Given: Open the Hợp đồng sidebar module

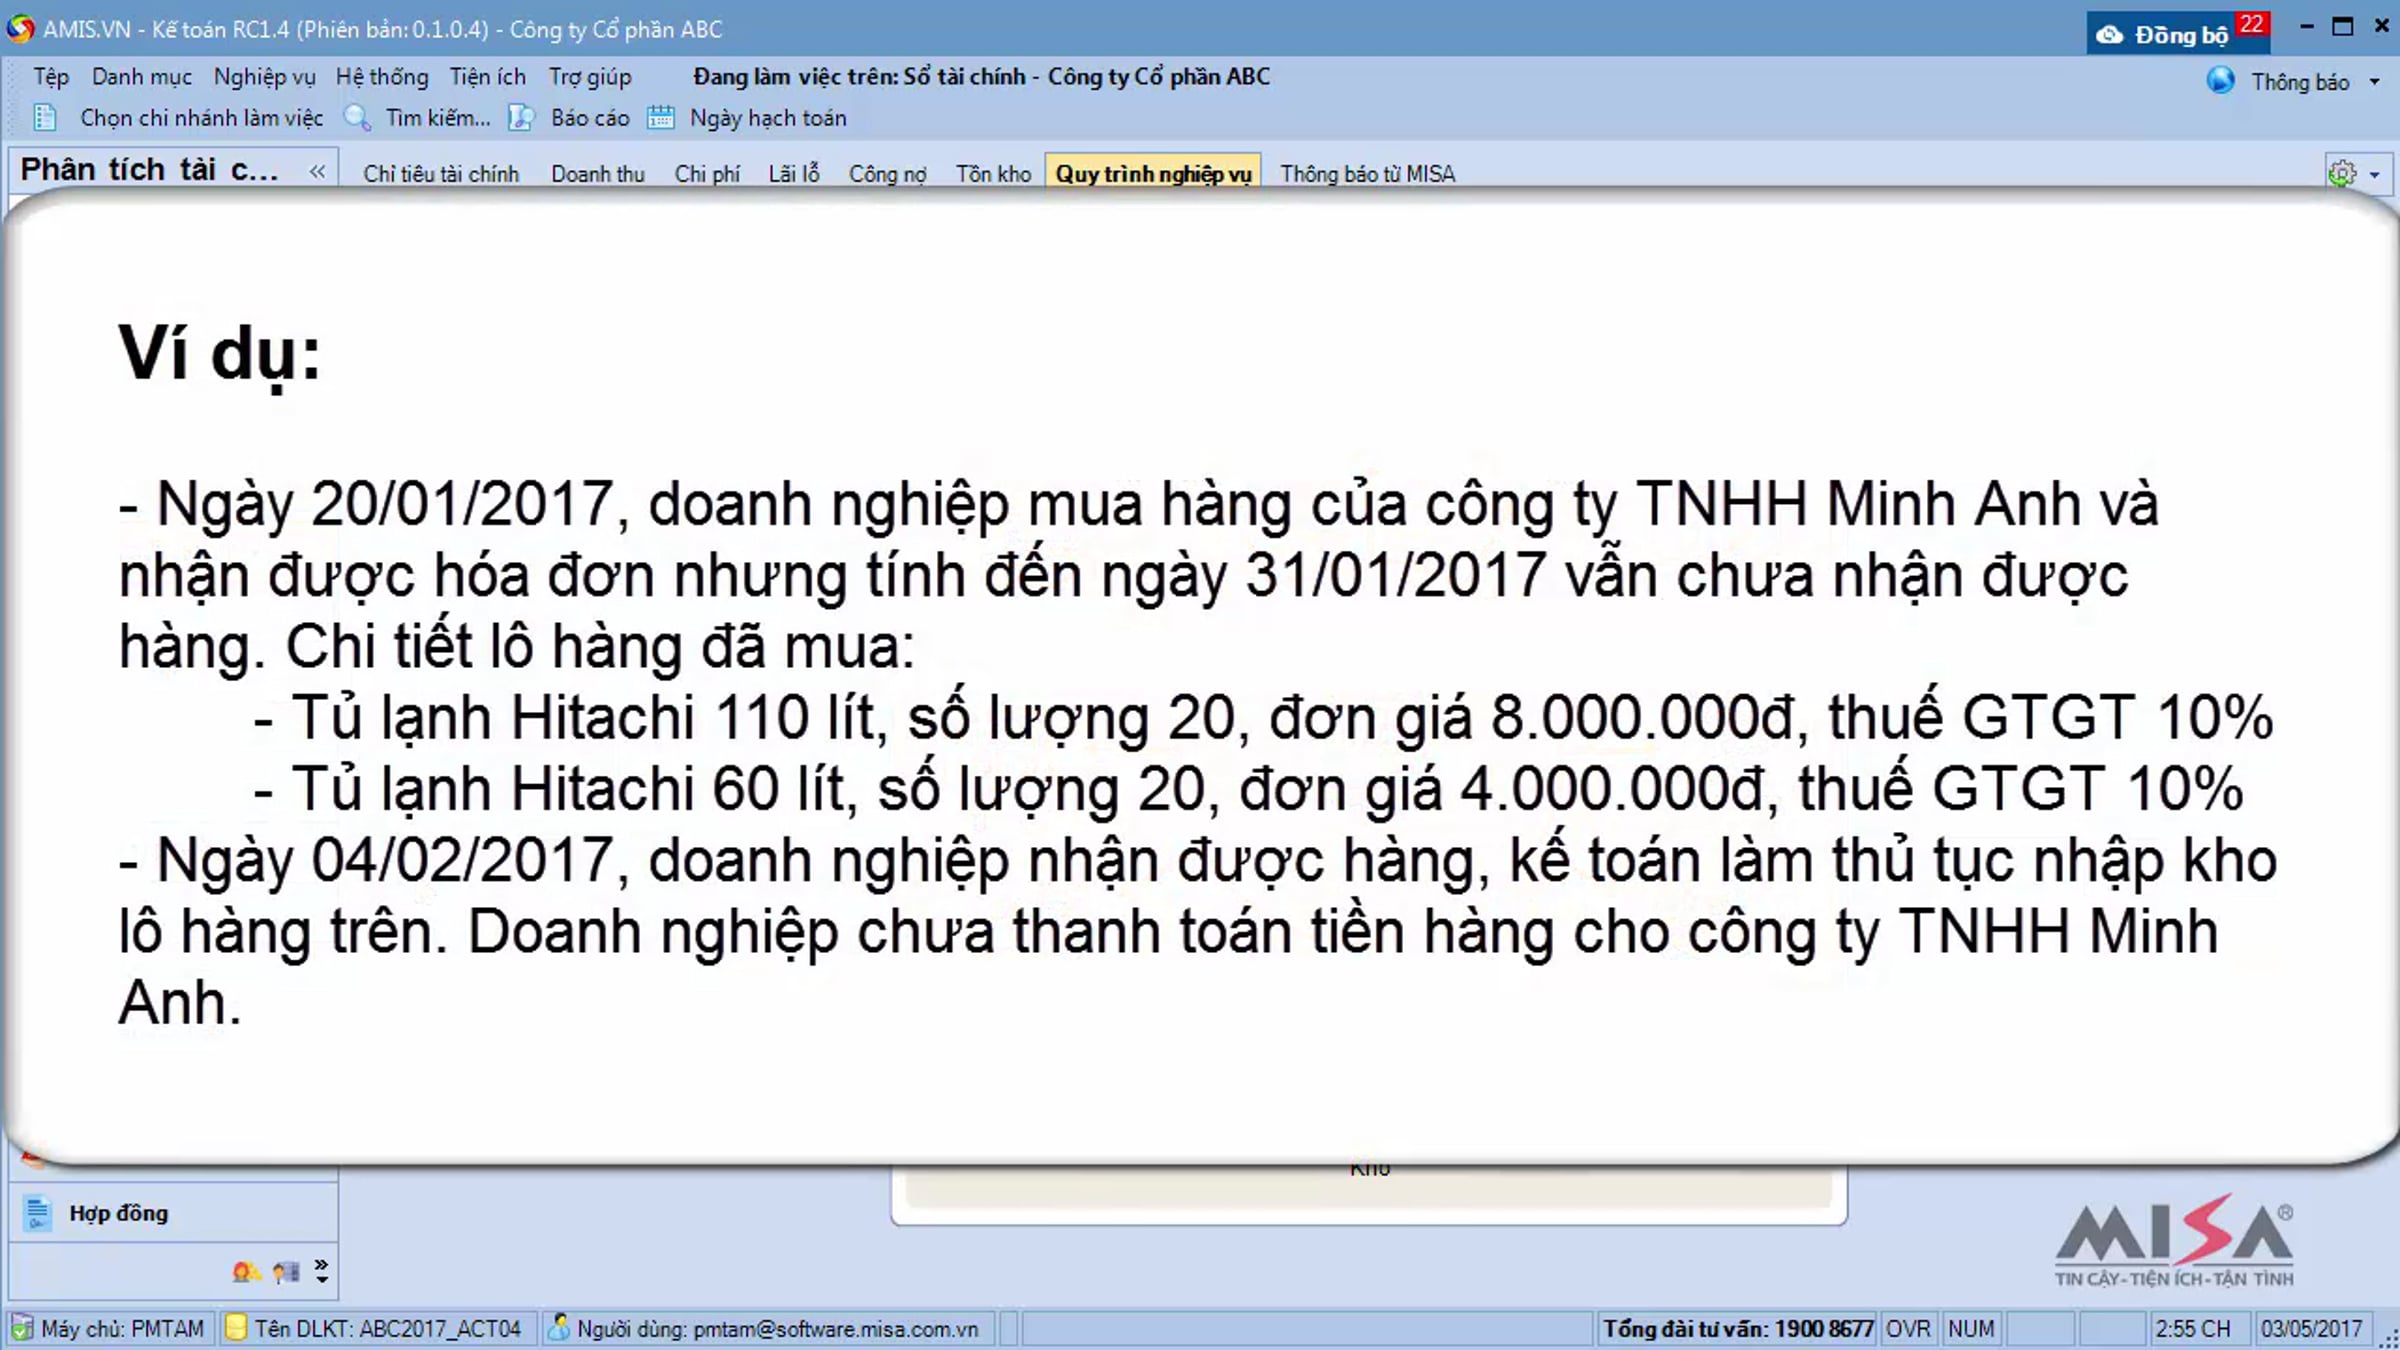Looking at the screenshot, I should pos(172,1213).
